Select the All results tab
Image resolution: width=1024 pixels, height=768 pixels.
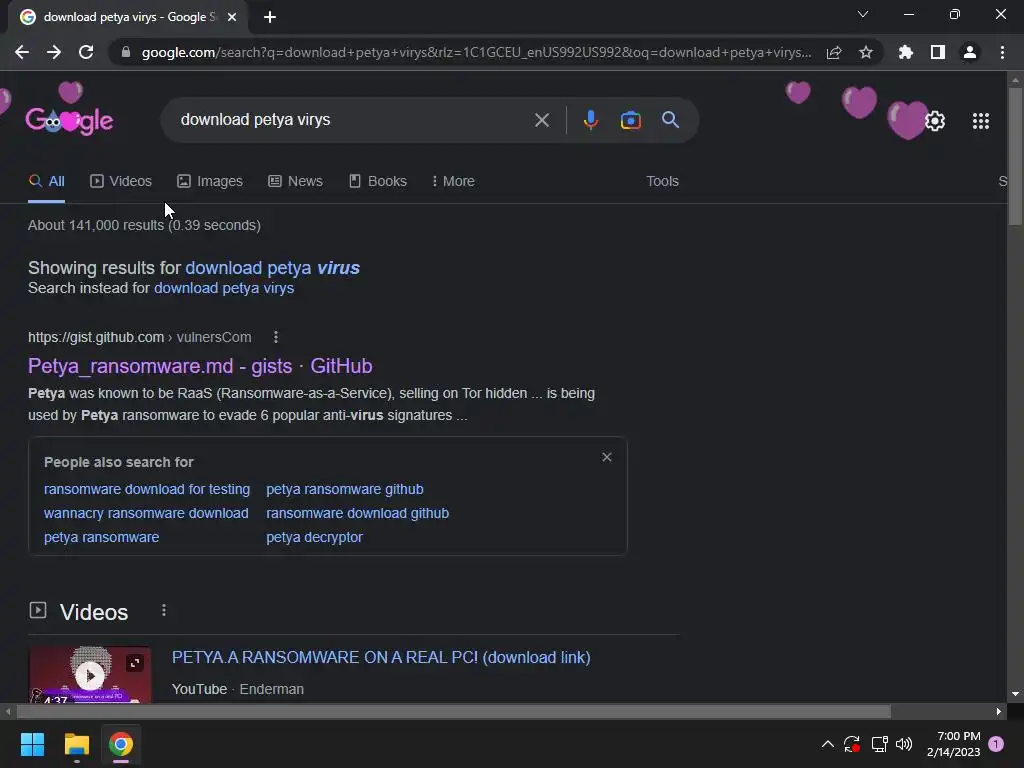click(46, 181)
